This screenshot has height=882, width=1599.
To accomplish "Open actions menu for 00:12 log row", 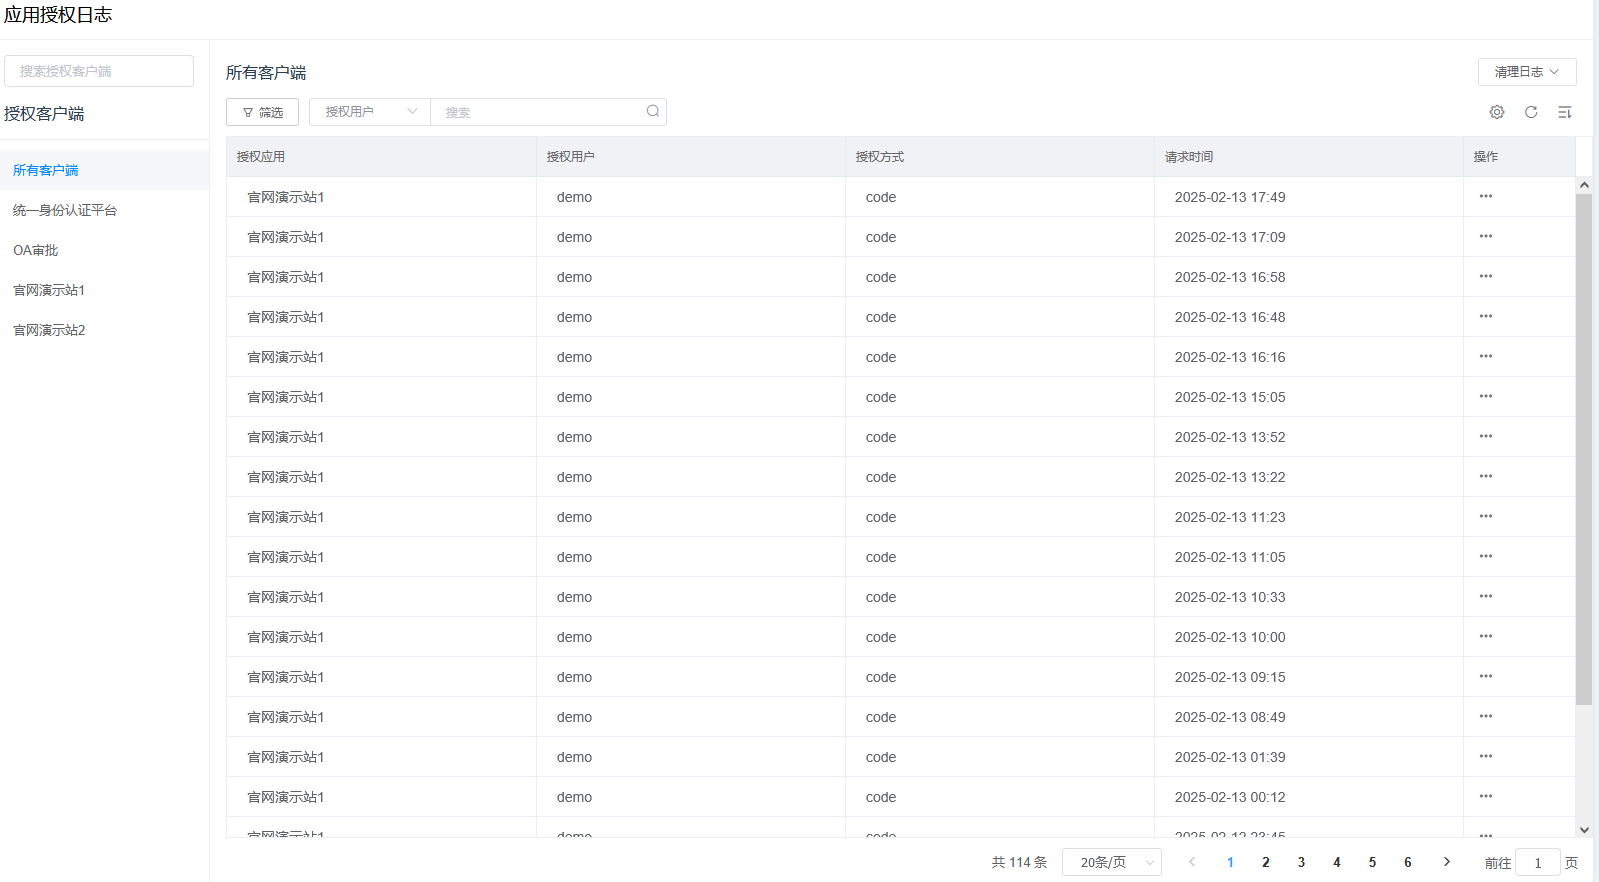I will (x=1485, y=797).
